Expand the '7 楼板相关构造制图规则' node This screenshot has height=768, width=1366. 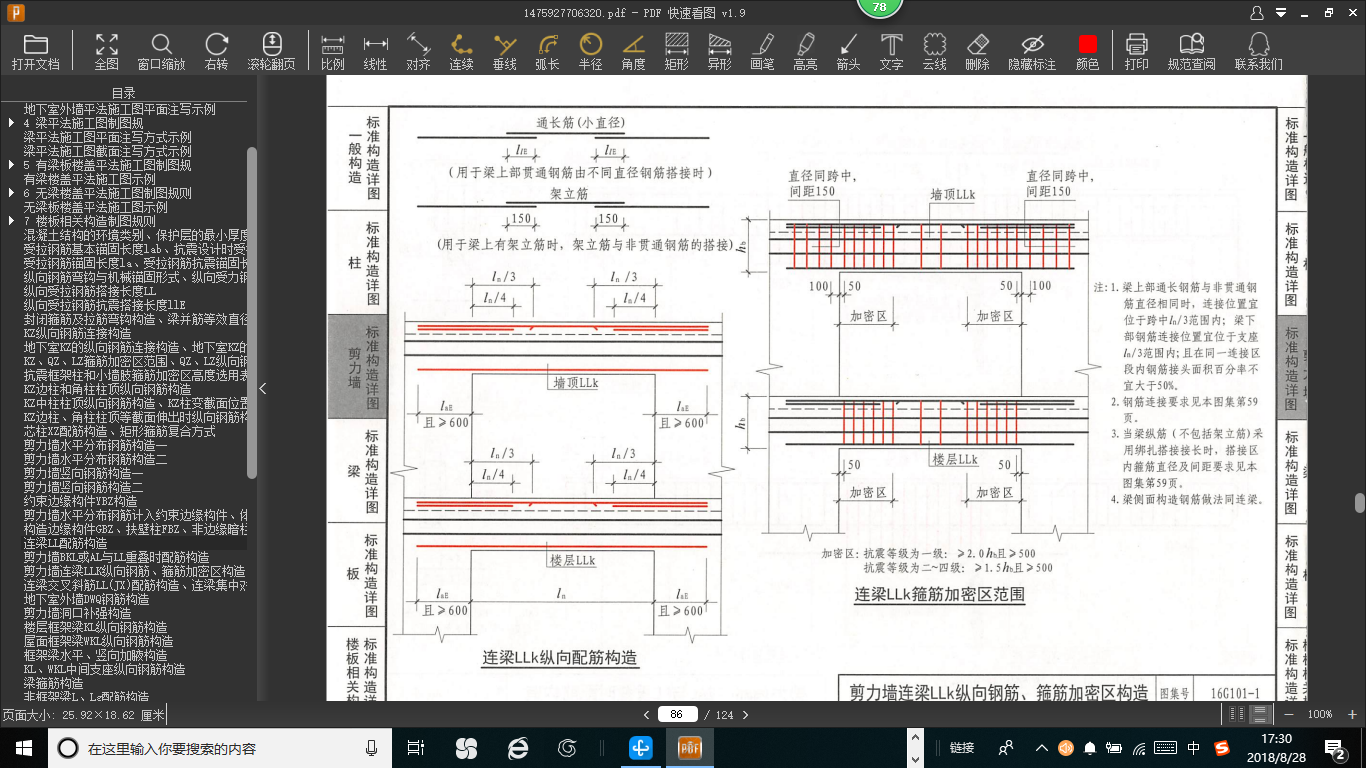(11, 221)
